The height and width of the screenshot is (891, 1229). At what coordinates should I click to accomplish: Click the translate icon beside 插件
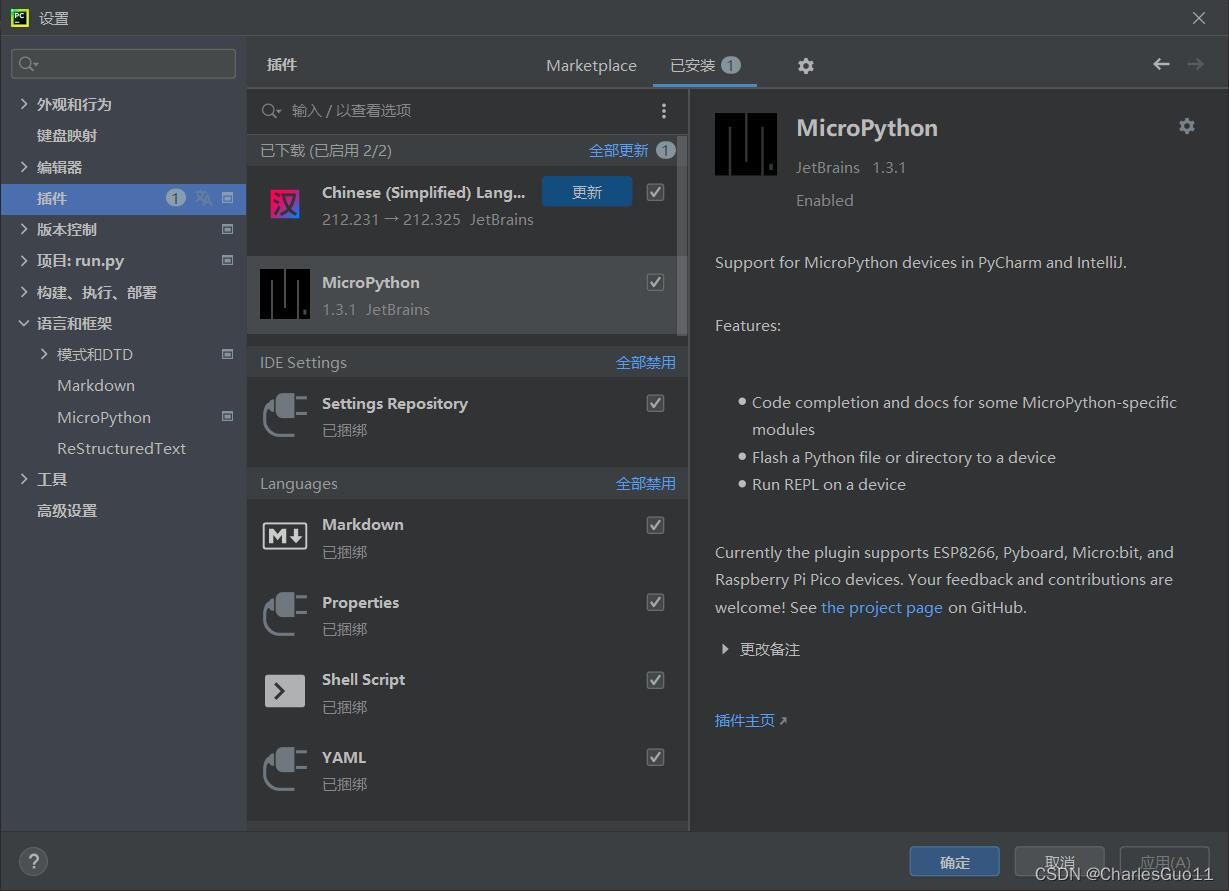click(203, 198)
